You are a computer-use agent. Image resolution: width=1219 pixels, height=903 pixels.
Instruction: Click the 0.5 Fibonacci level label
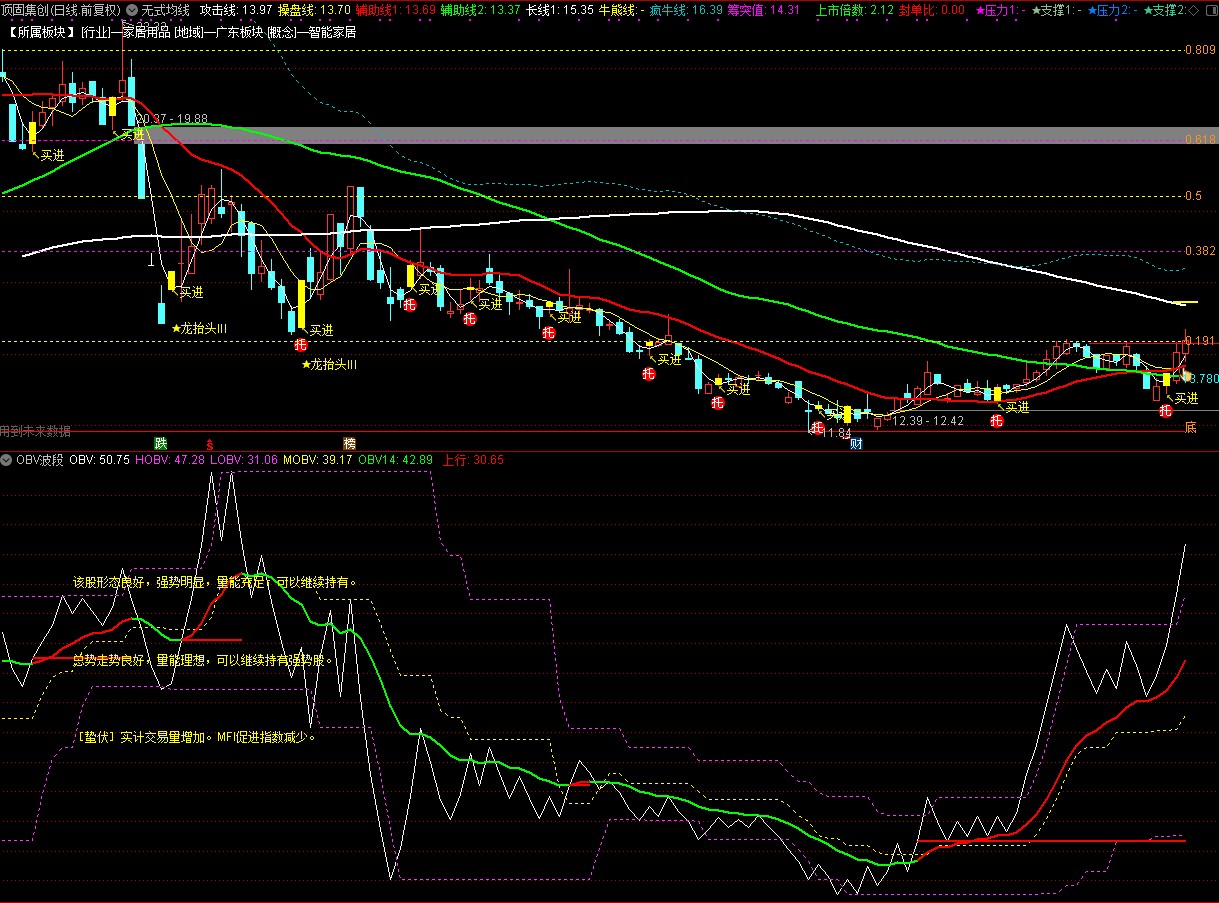(x=1192, y=196)
